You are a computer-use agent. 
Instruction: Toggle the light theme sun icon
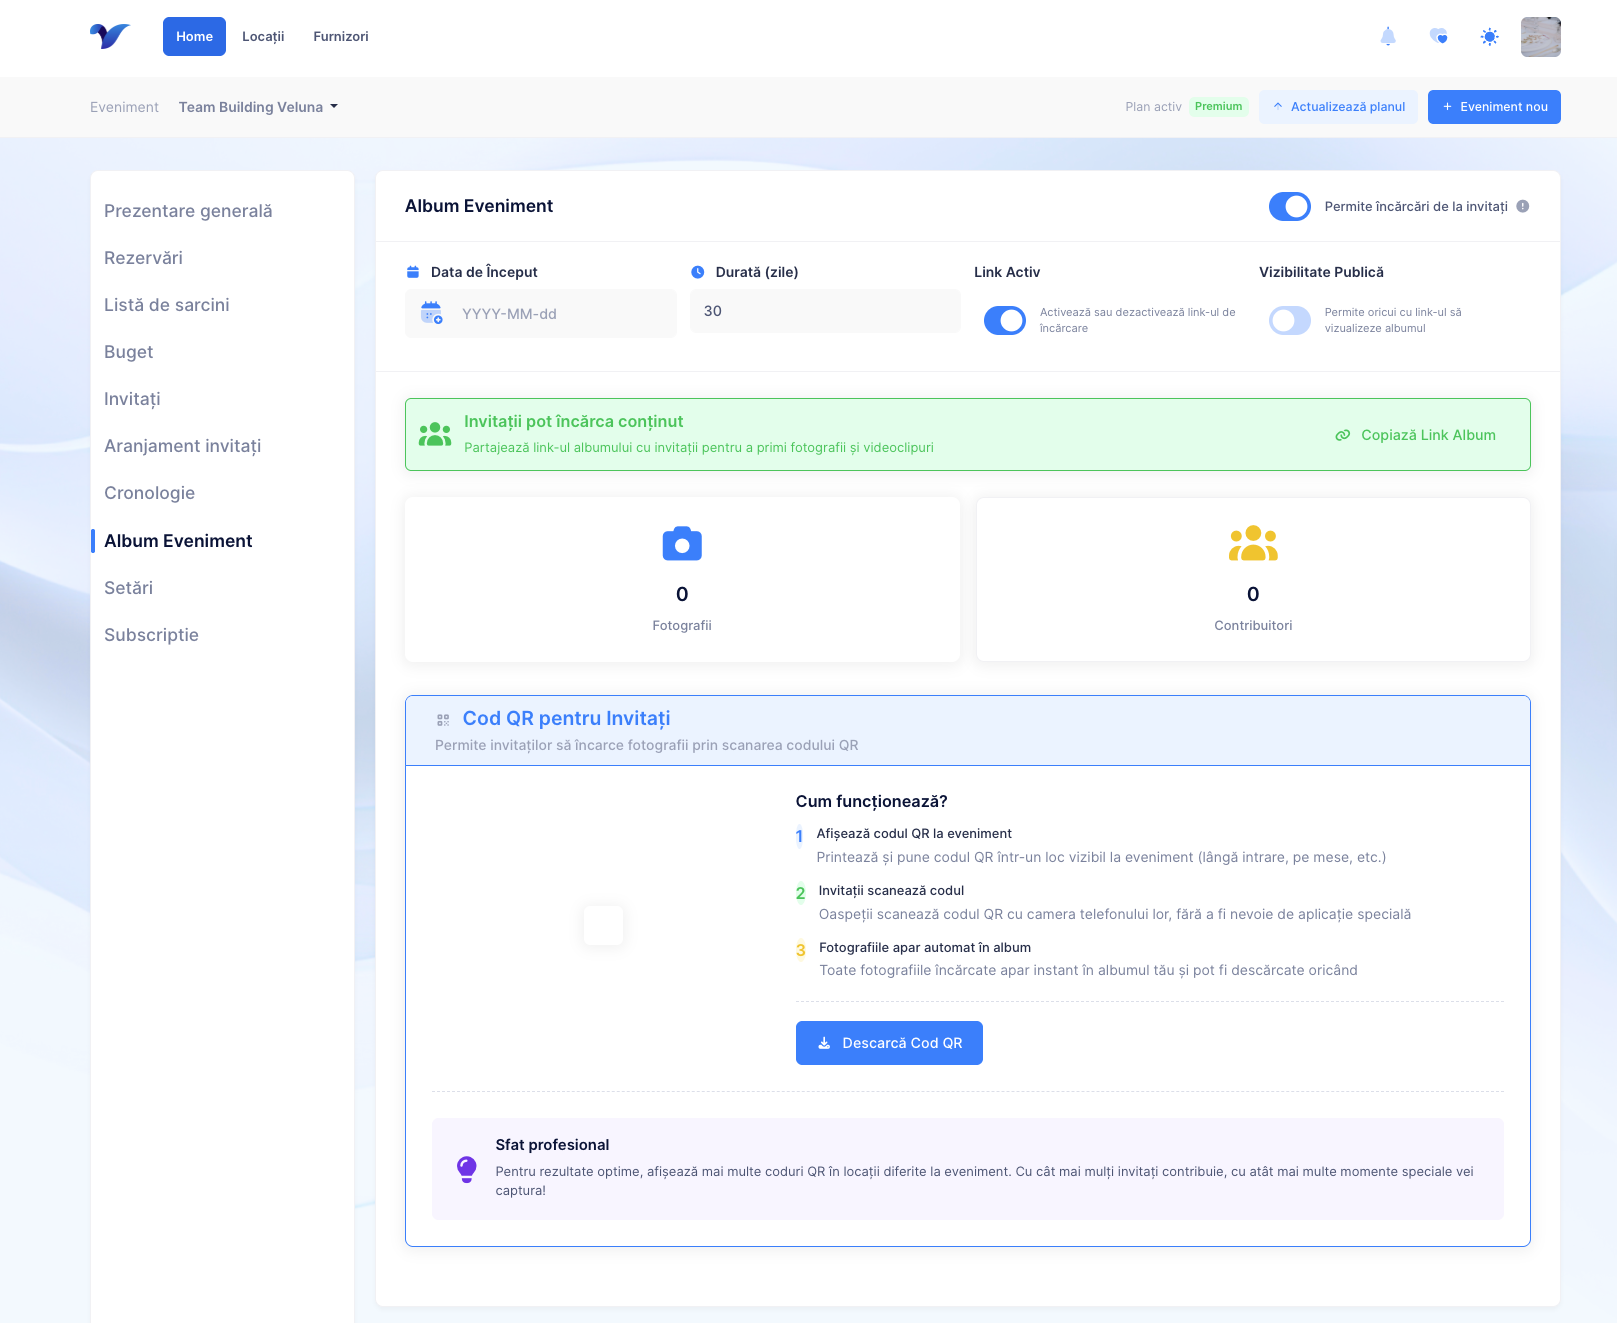pos(1489,37)
